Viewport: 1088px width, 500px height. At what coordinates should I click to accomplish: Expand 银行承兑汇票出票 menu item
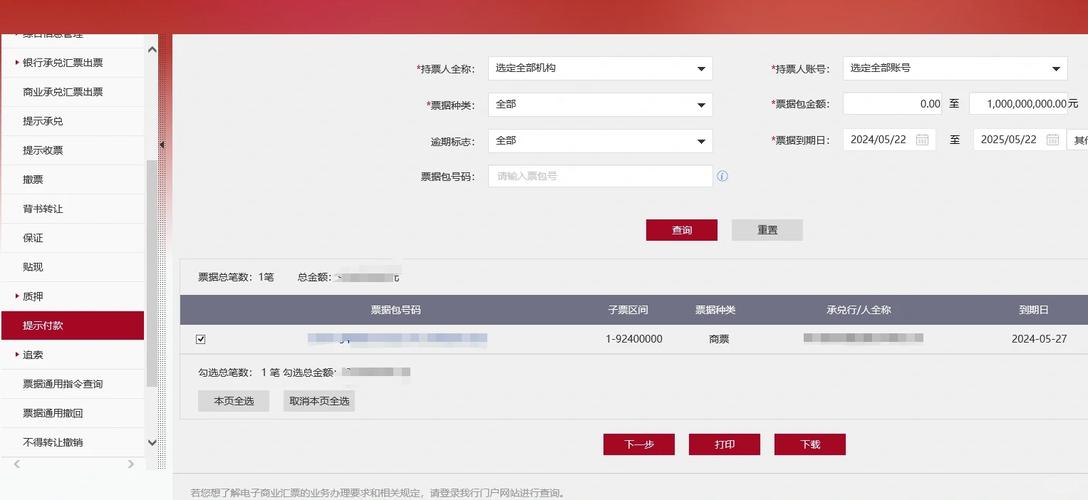pyautogui.click(x=62, y=62)
